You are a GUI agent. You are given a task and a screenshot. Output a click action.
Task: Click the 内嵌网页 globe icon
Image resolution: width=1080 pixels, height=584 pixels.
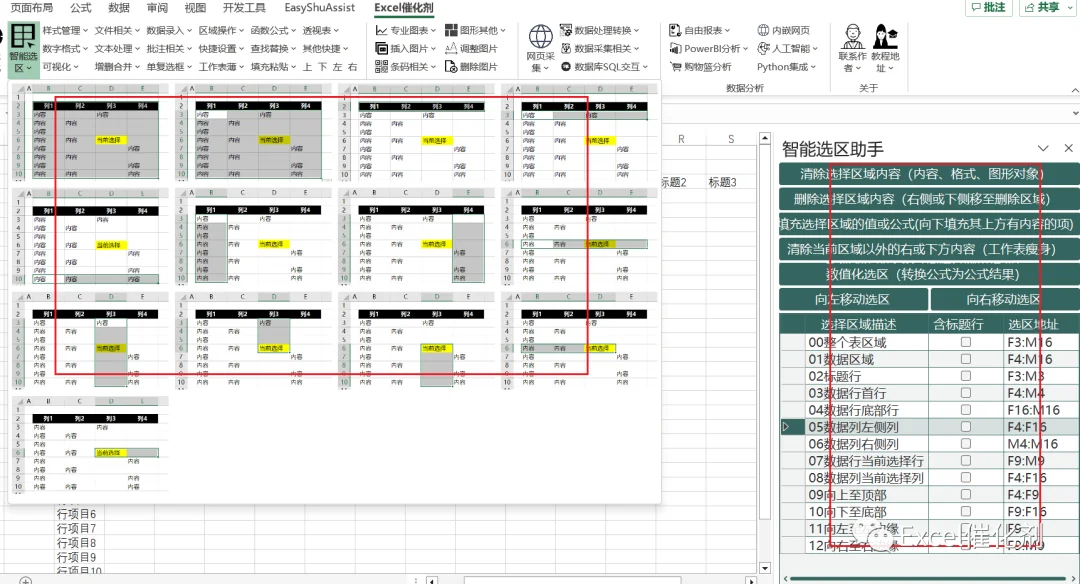(x=763, y=30)
